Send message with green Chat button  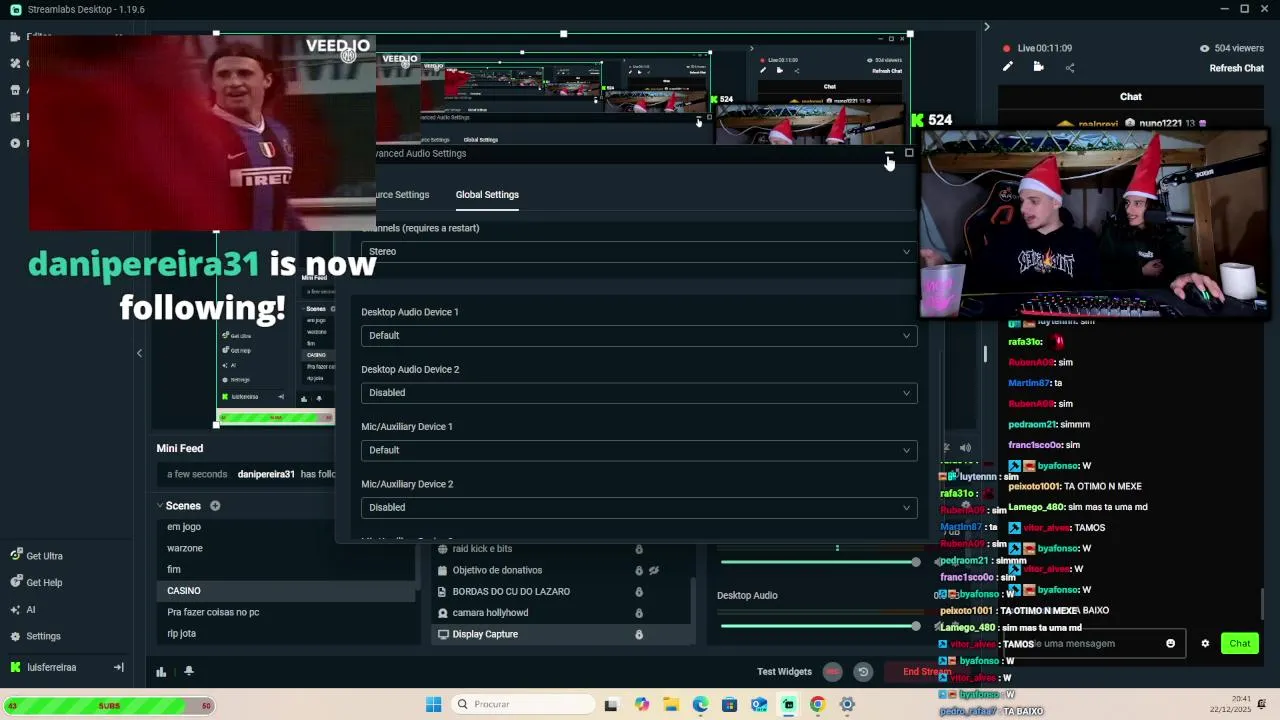coord(1240,643)
